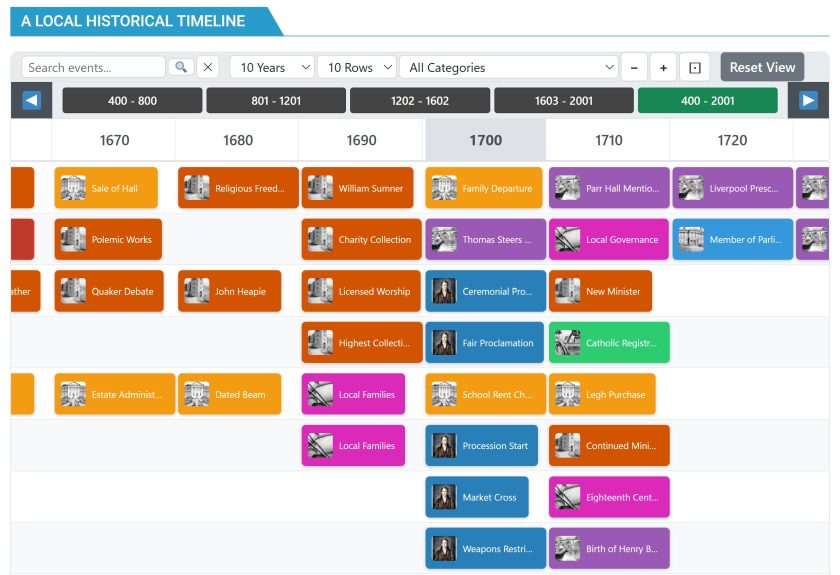Select the 1603 - 2001 period tab
Viewport: 840px width, 575px height.
click(x=564, y=101)
